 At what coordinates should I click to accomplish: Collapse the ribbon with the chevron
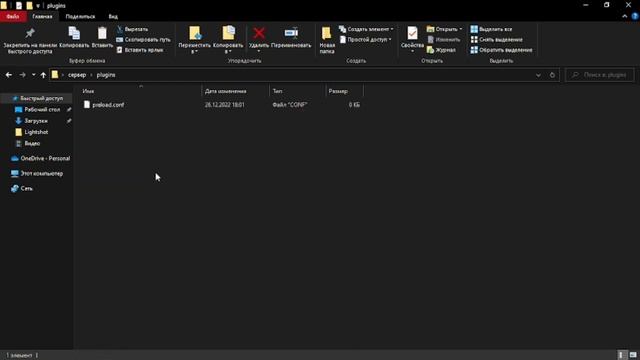click(624, 16)
